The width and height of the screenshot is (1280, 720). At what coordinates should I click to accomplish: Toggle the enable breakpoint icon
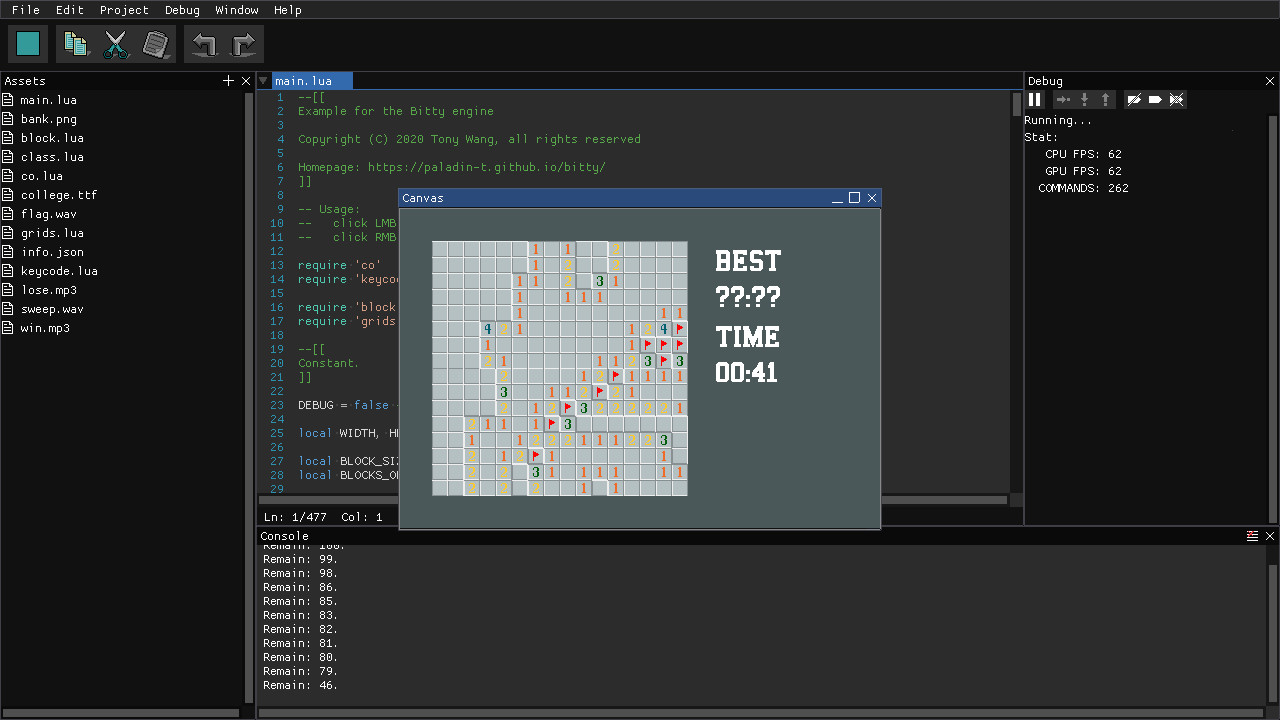click(1155, 99)
